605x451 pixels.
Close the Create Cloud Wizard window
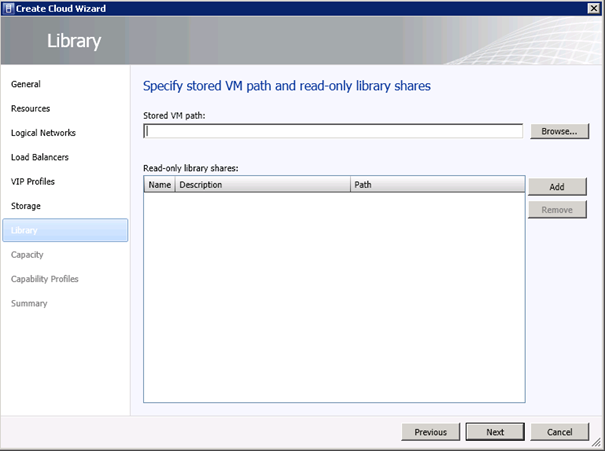pos(593,8)
